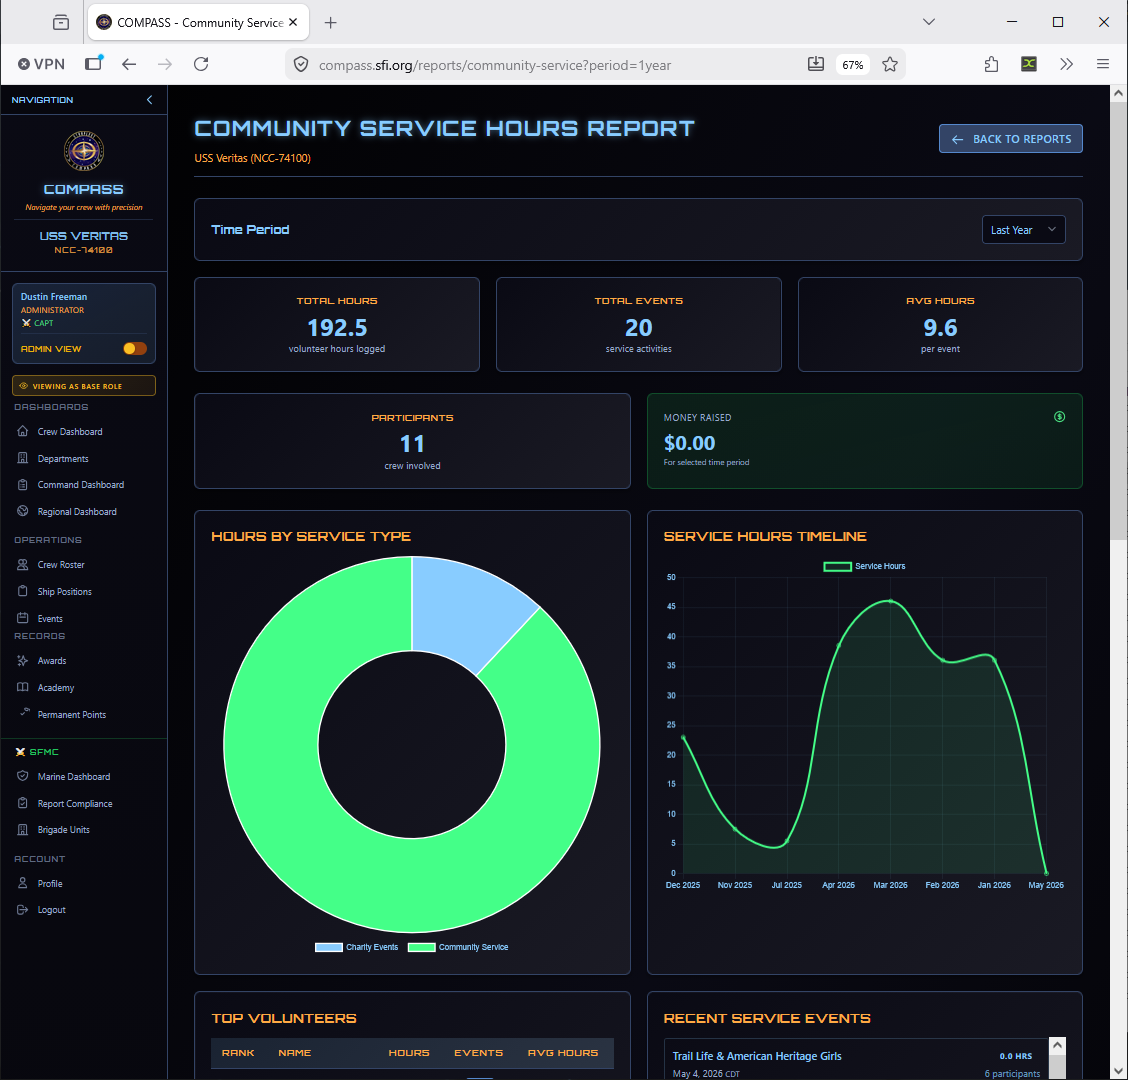The height and width of the screenshot is (1080, 1128).
Task: Click the Academy book icon
Action: coord(22,687)
